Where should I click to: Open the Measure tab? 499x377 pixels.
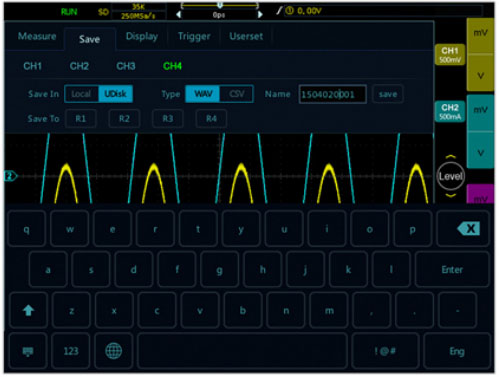point(37,36)
